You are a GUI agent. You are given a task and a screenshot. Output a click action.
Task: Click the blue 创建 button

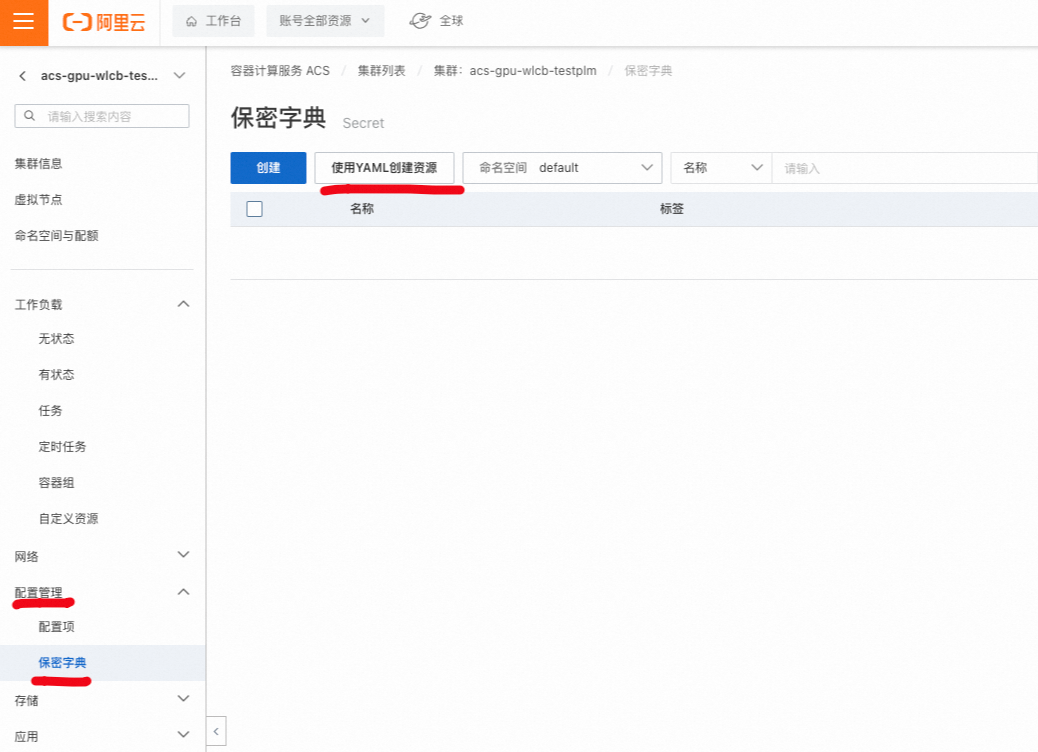268,168
